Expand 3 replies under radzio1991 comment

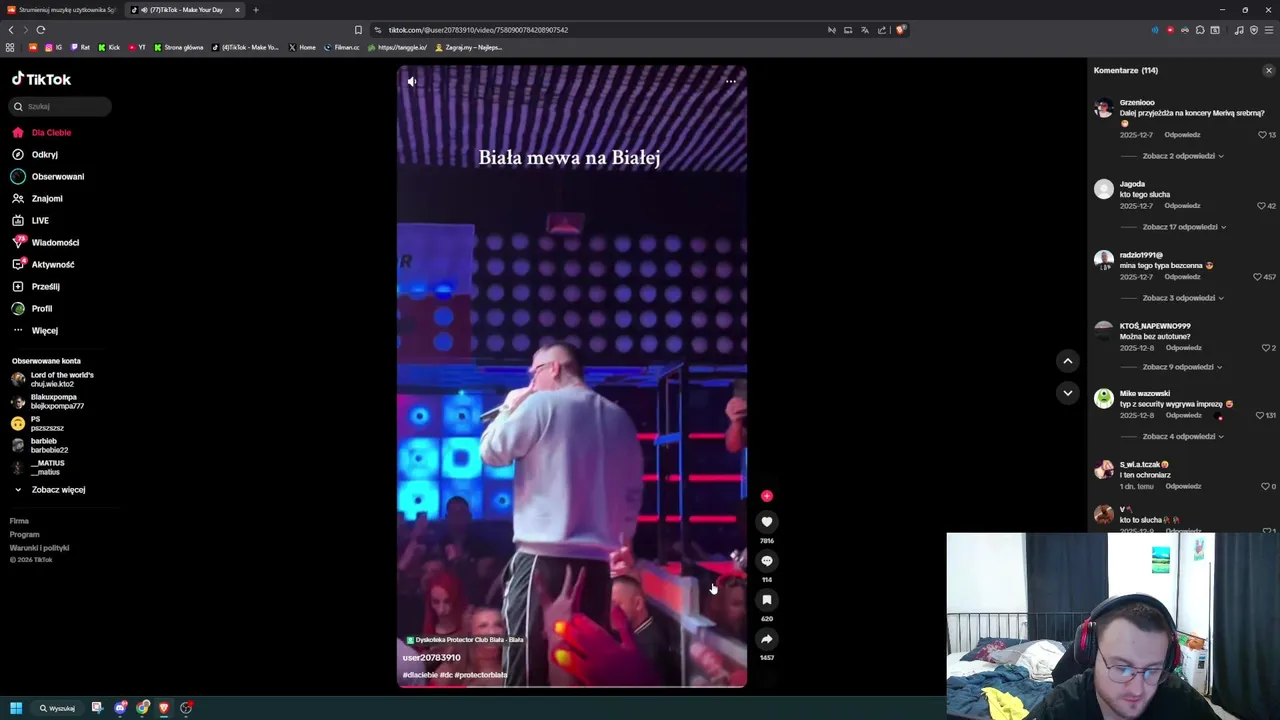pos(1183,298)
